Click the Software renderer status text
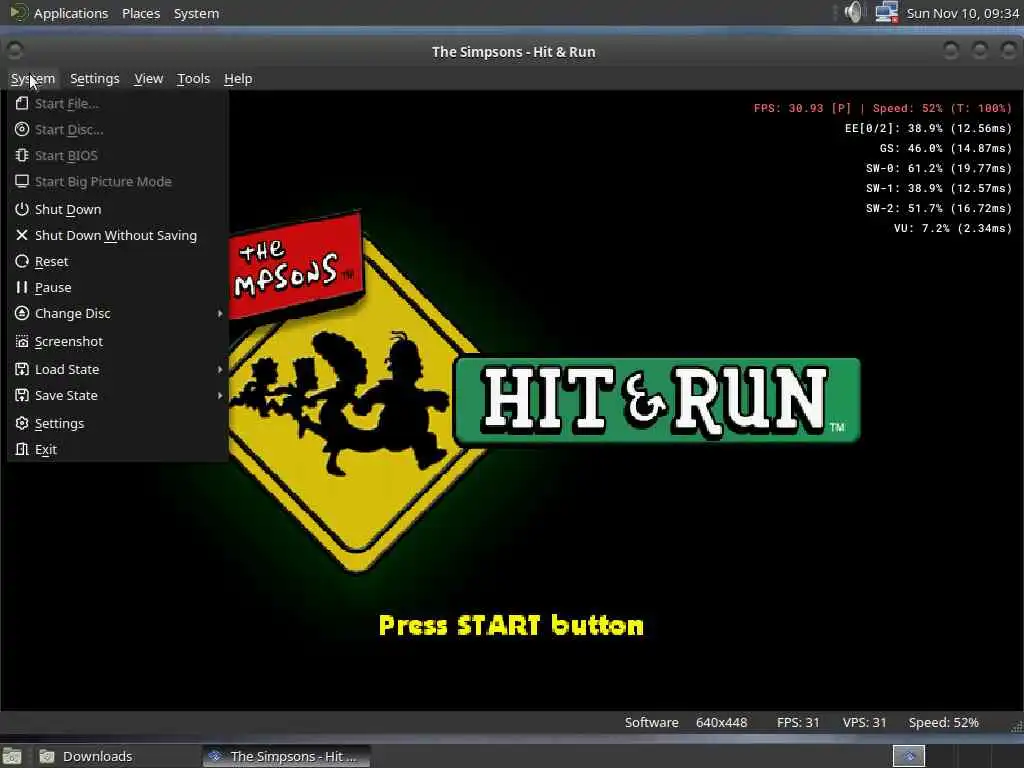The image size is (1024, 768). (651, 722)
